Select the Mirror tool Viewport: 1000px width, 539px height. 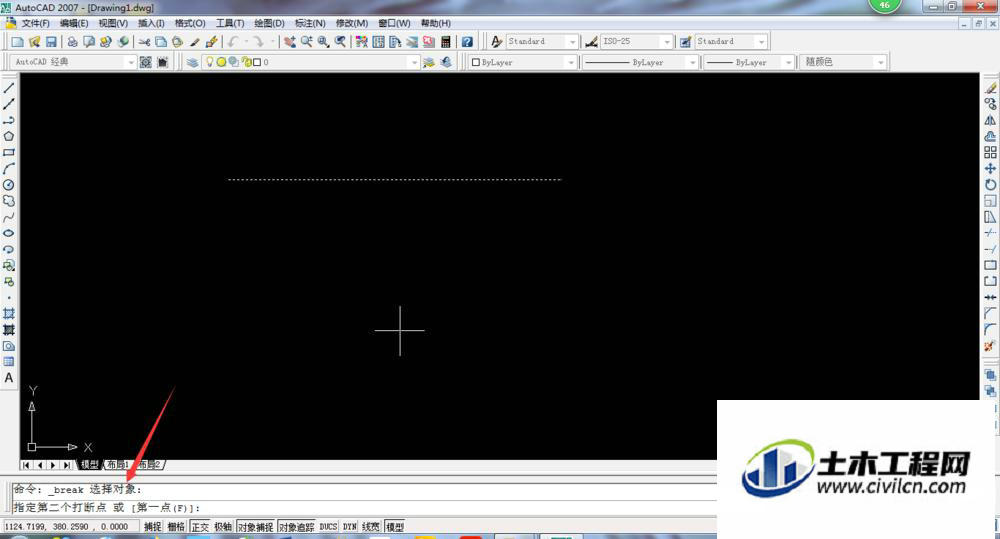pos(990,120)
